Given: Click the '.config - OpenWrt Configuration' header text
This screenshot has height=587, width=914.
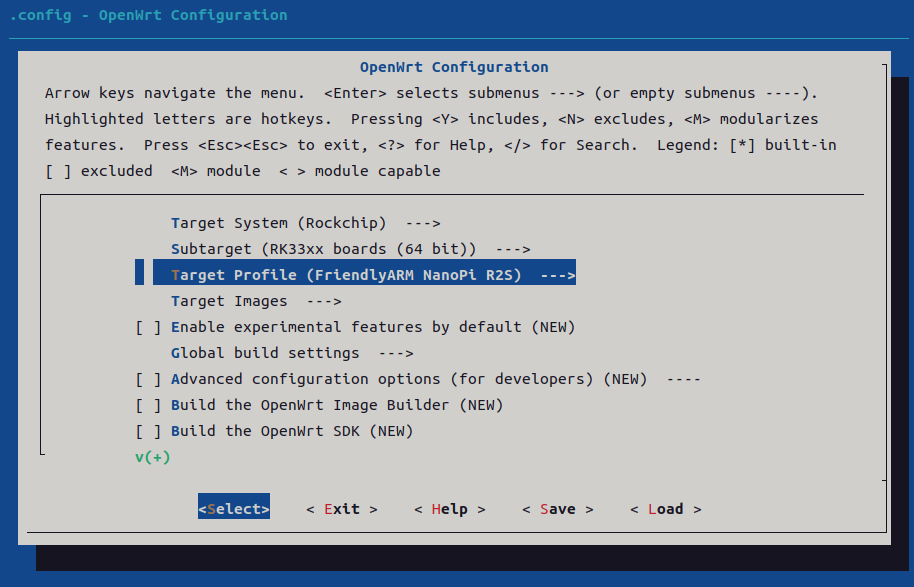Looking at the screenshot, I should pos(149,15).
